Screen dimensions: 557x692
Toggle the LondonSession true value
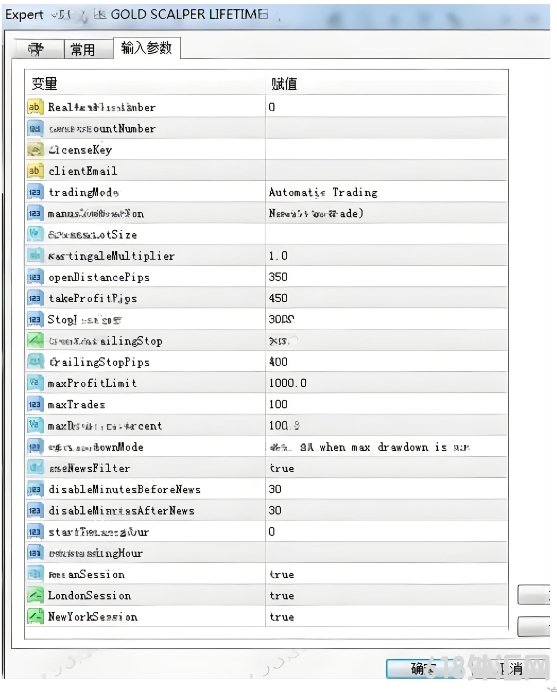(386, 595)
